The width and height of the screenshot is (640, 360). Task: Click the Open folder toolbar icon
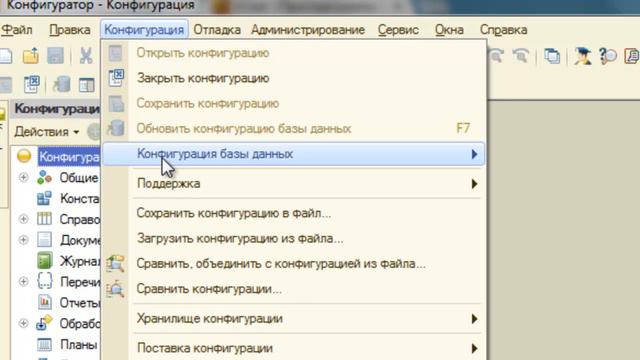click(x=31, y=56)
